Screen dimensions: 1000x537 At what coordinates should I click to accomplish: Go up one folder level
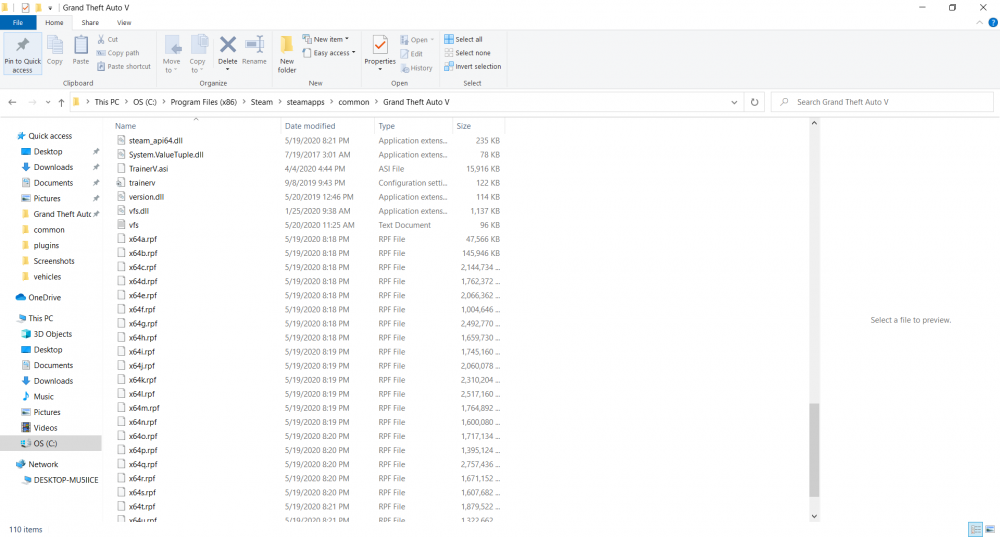[62, 102]
